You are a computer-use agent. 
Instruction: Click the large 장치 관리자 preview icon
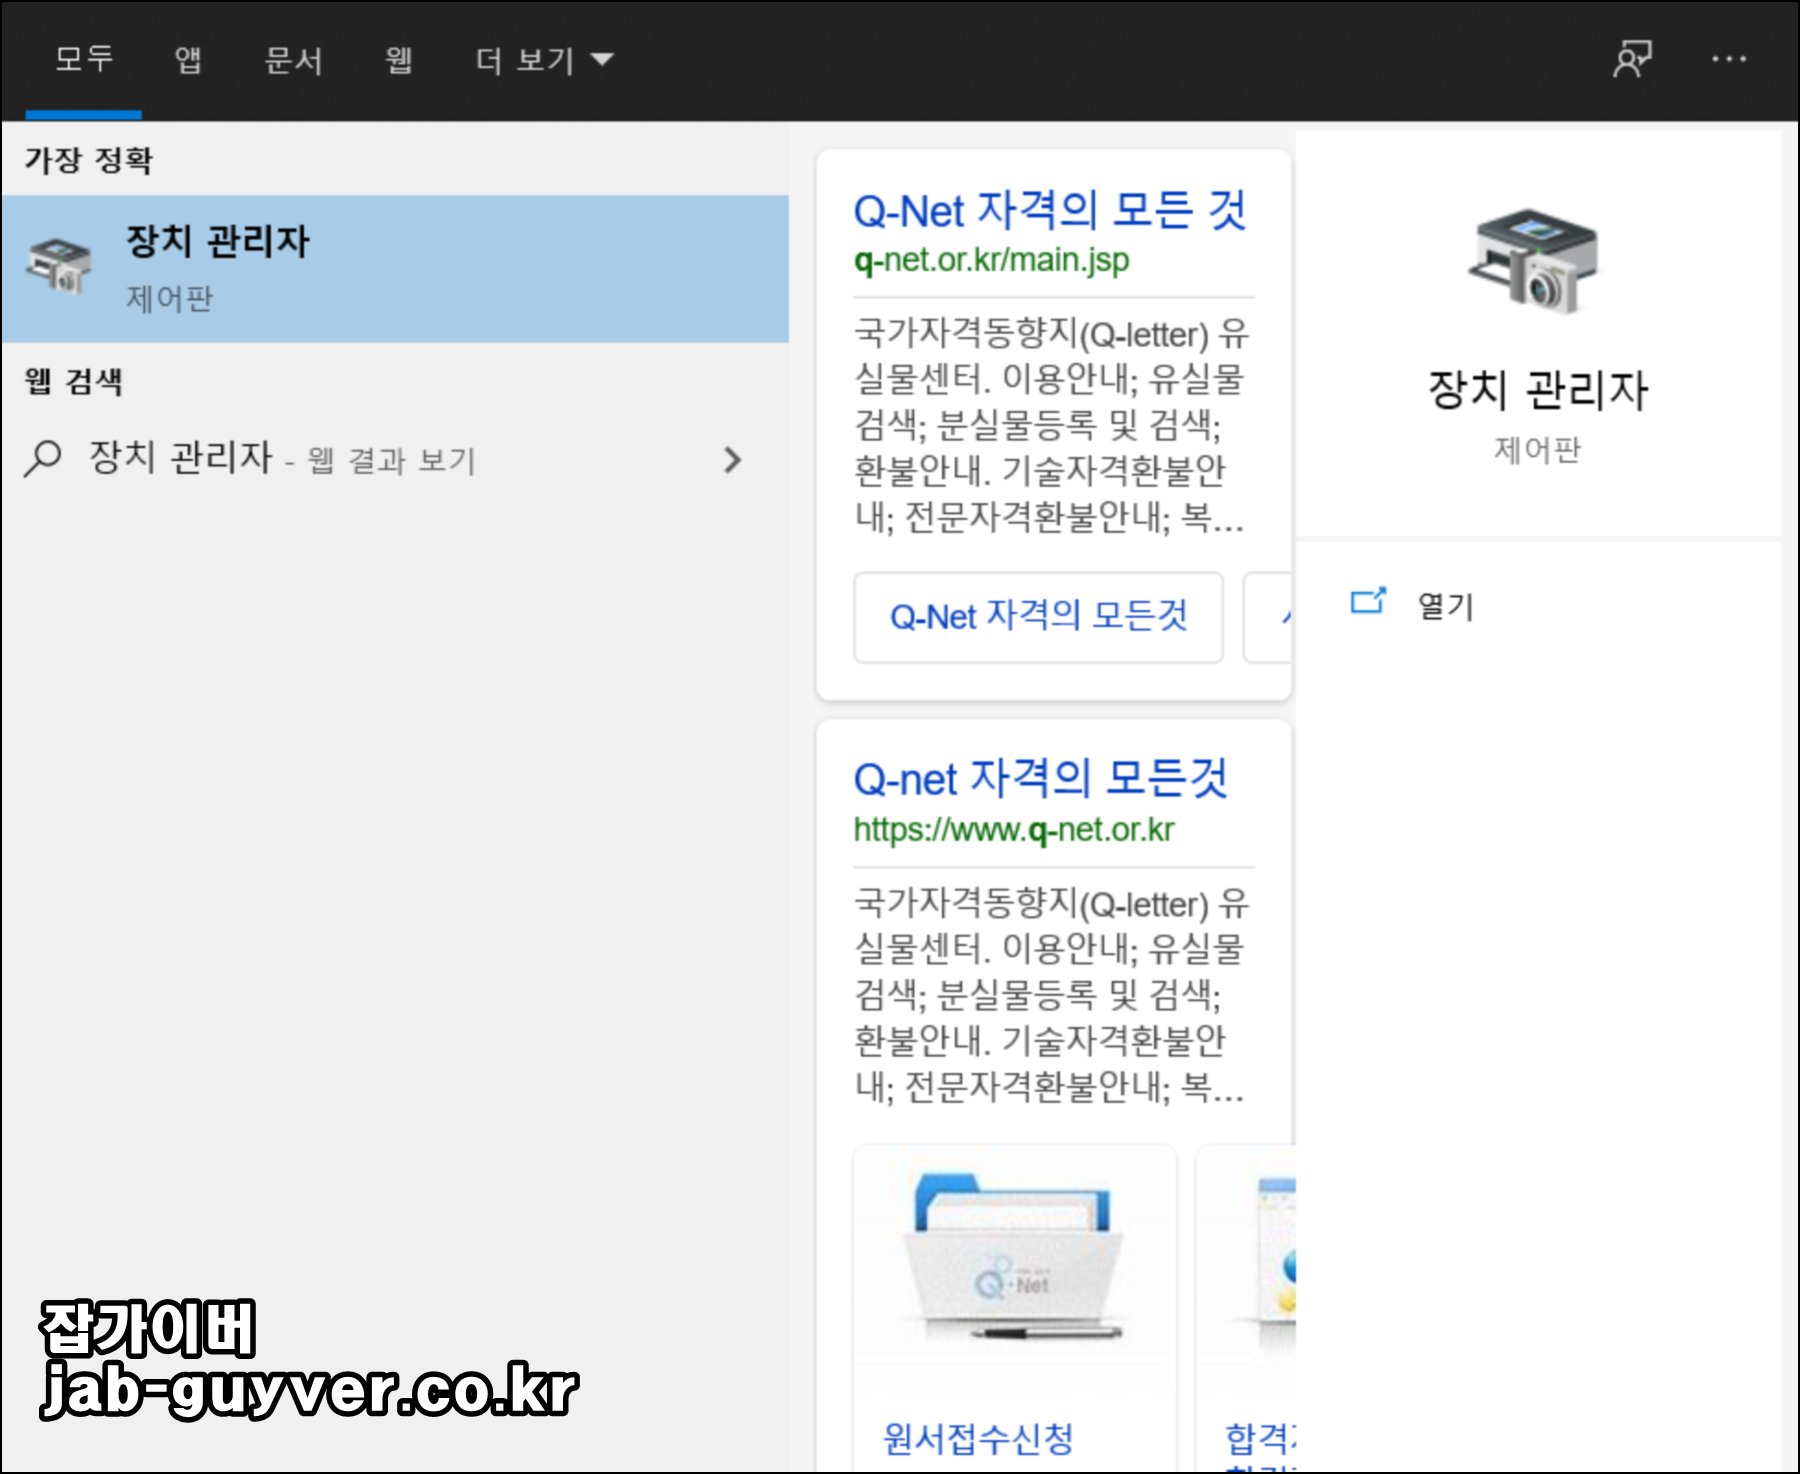click(1535, 260)
